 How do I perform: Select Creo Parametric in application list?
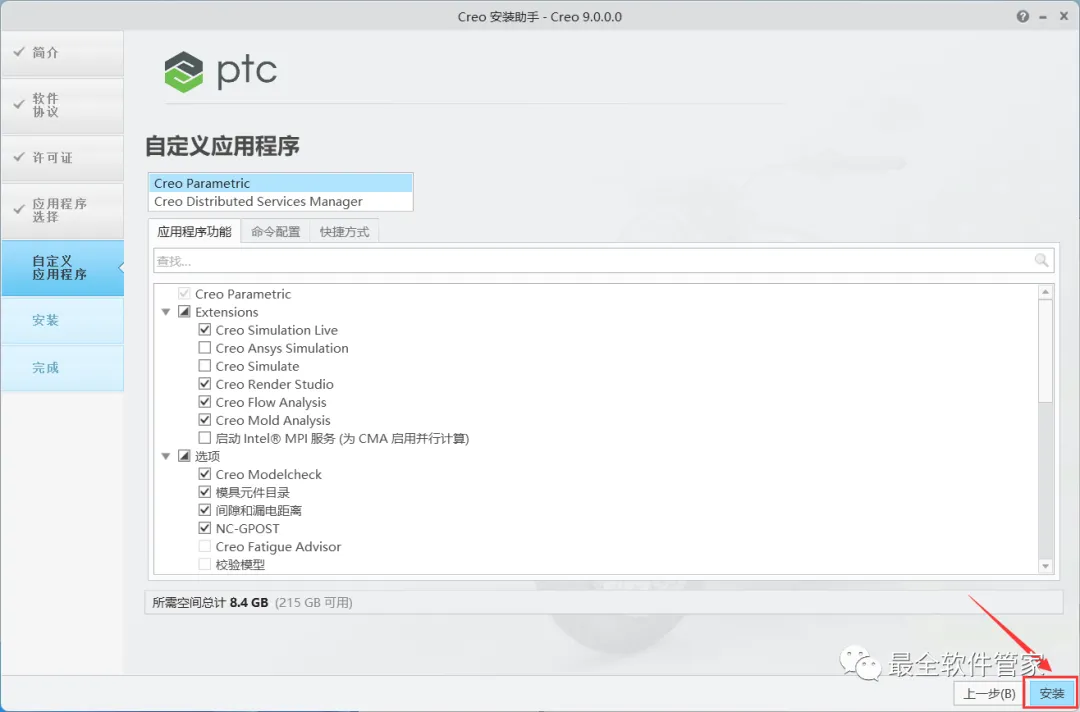click(280, 183)
